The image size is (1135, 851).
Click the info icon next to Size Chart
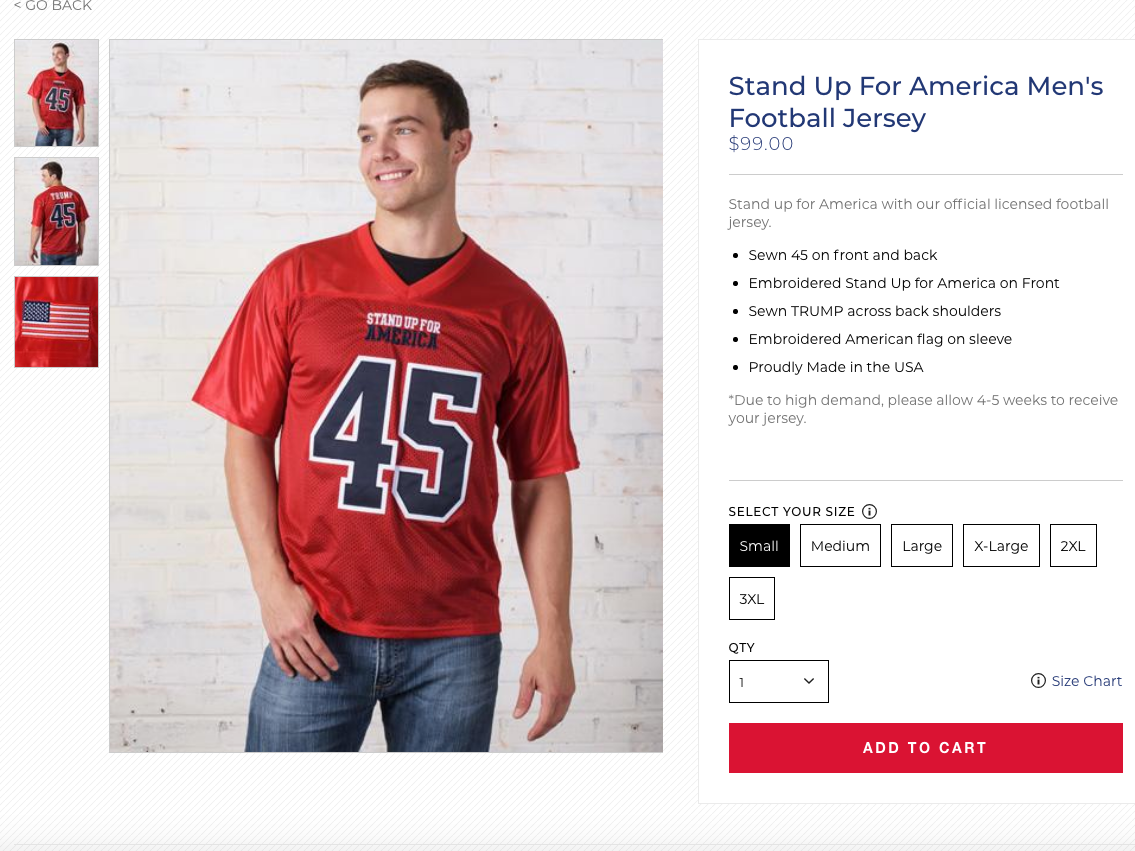coord(1038,681)
